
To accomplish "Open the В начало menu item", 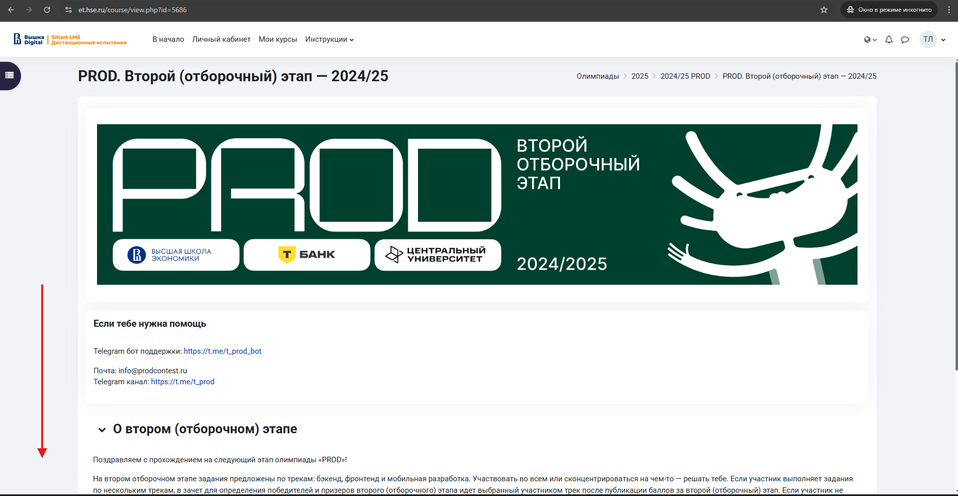I will coord(168,39).
